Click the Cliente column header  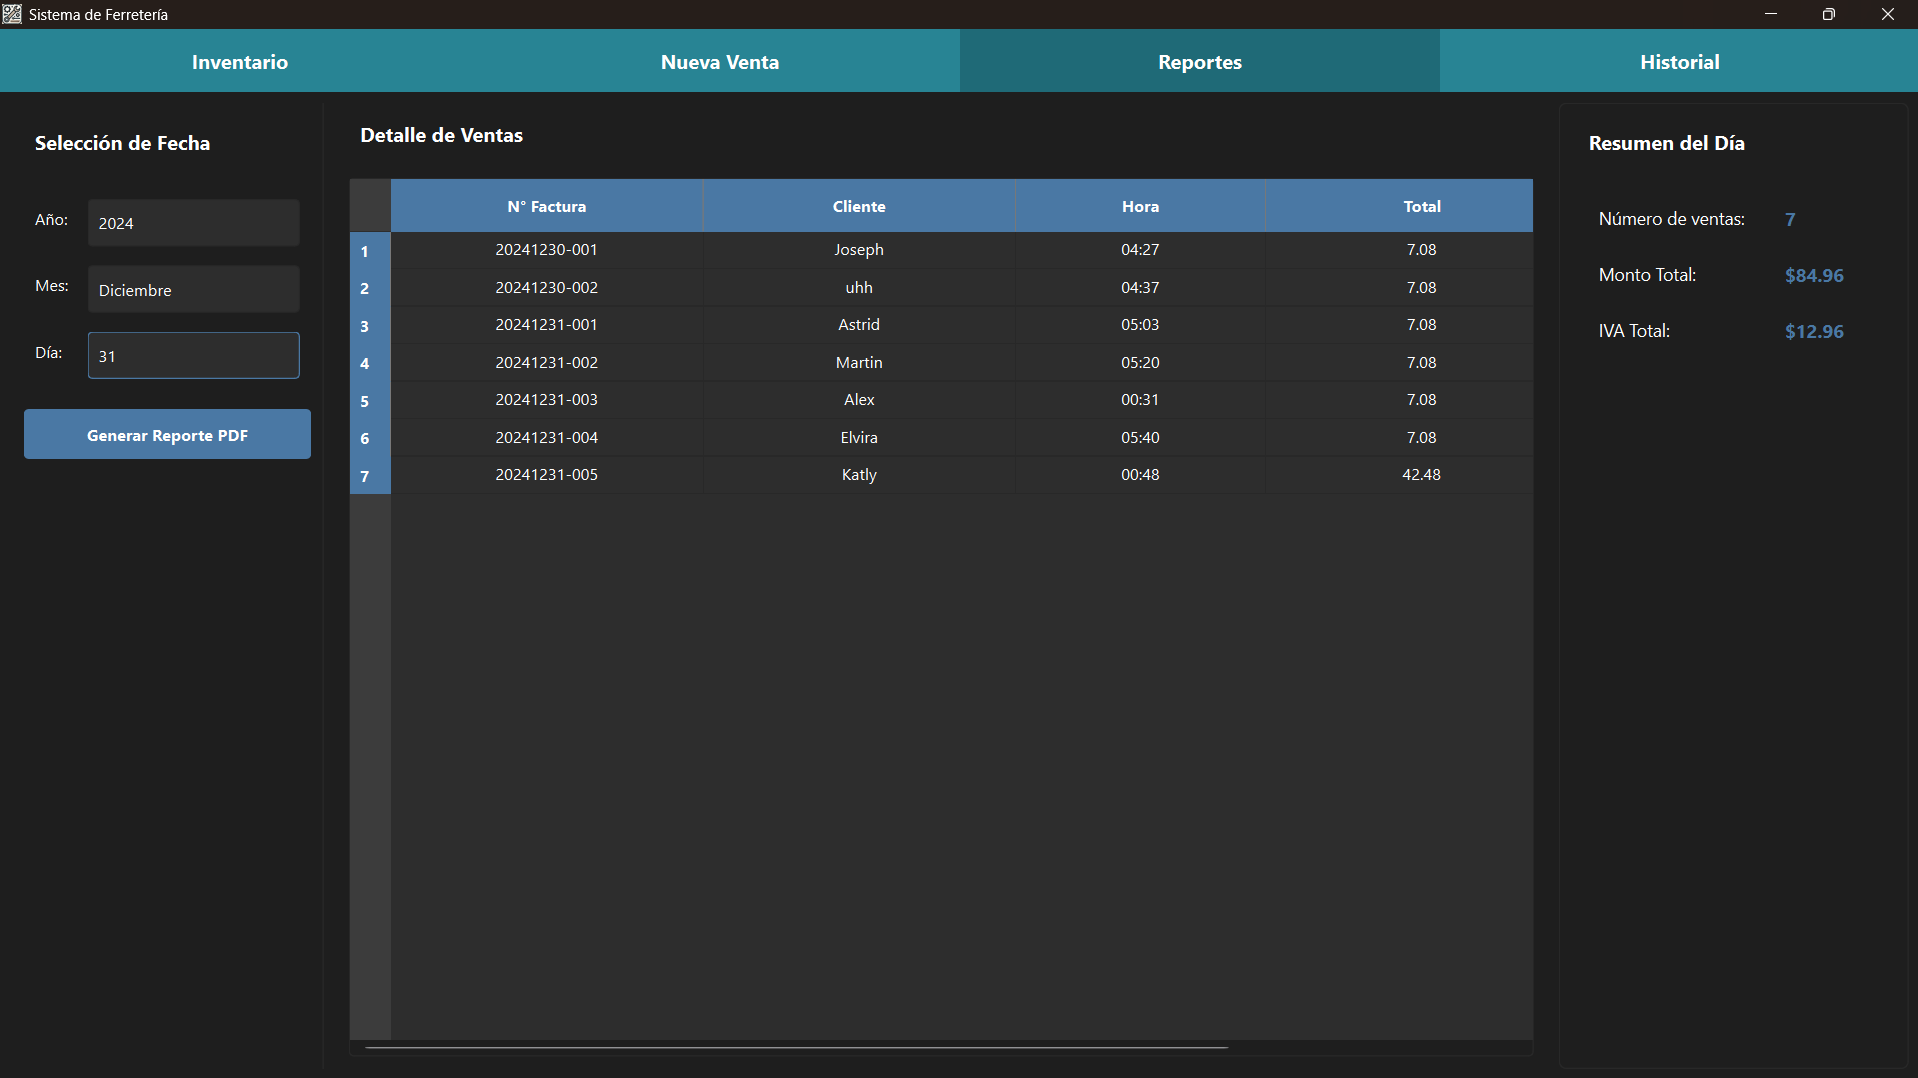click(859, 207)
